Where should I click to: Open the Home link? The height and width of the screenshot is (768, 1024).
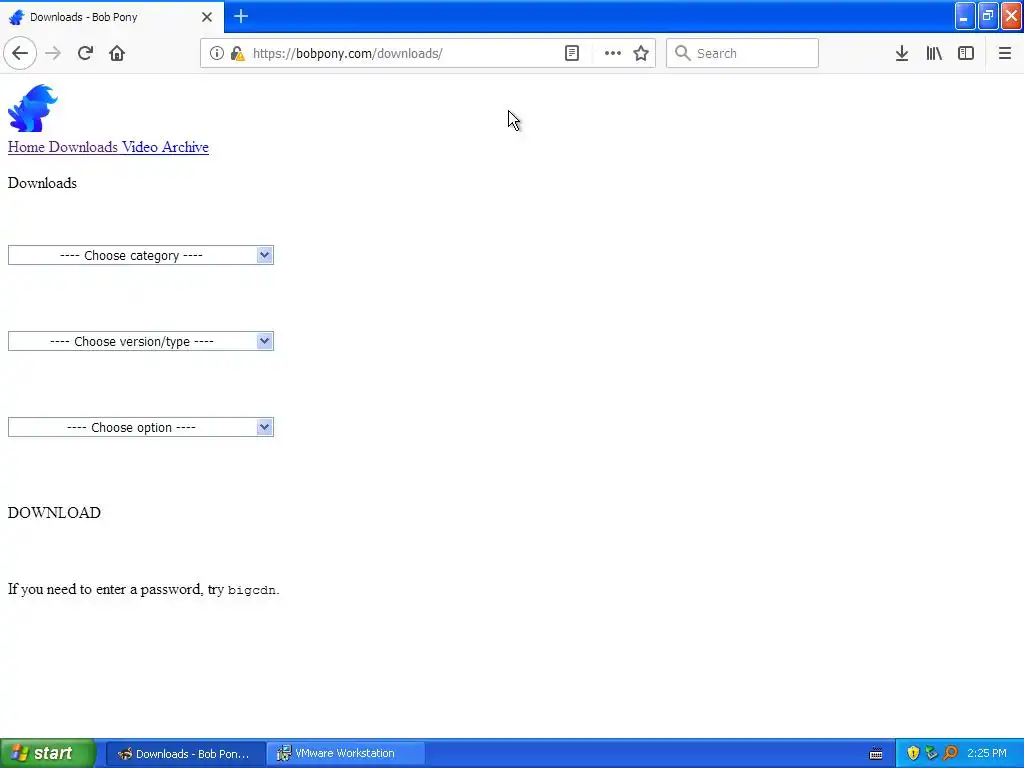(x=26, y=147)
